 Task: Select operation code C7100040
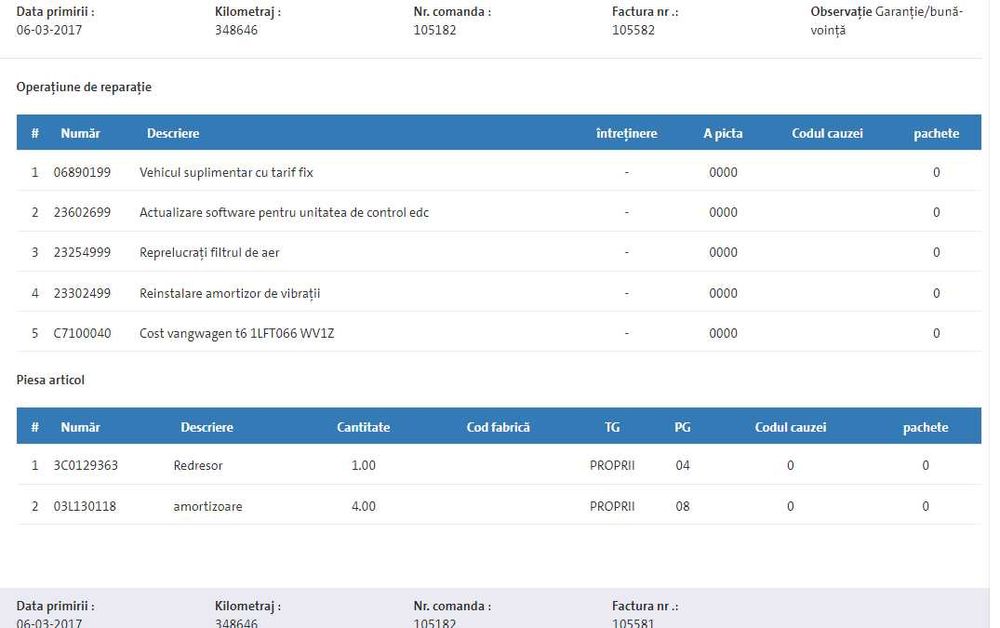[x=82, y=333]
